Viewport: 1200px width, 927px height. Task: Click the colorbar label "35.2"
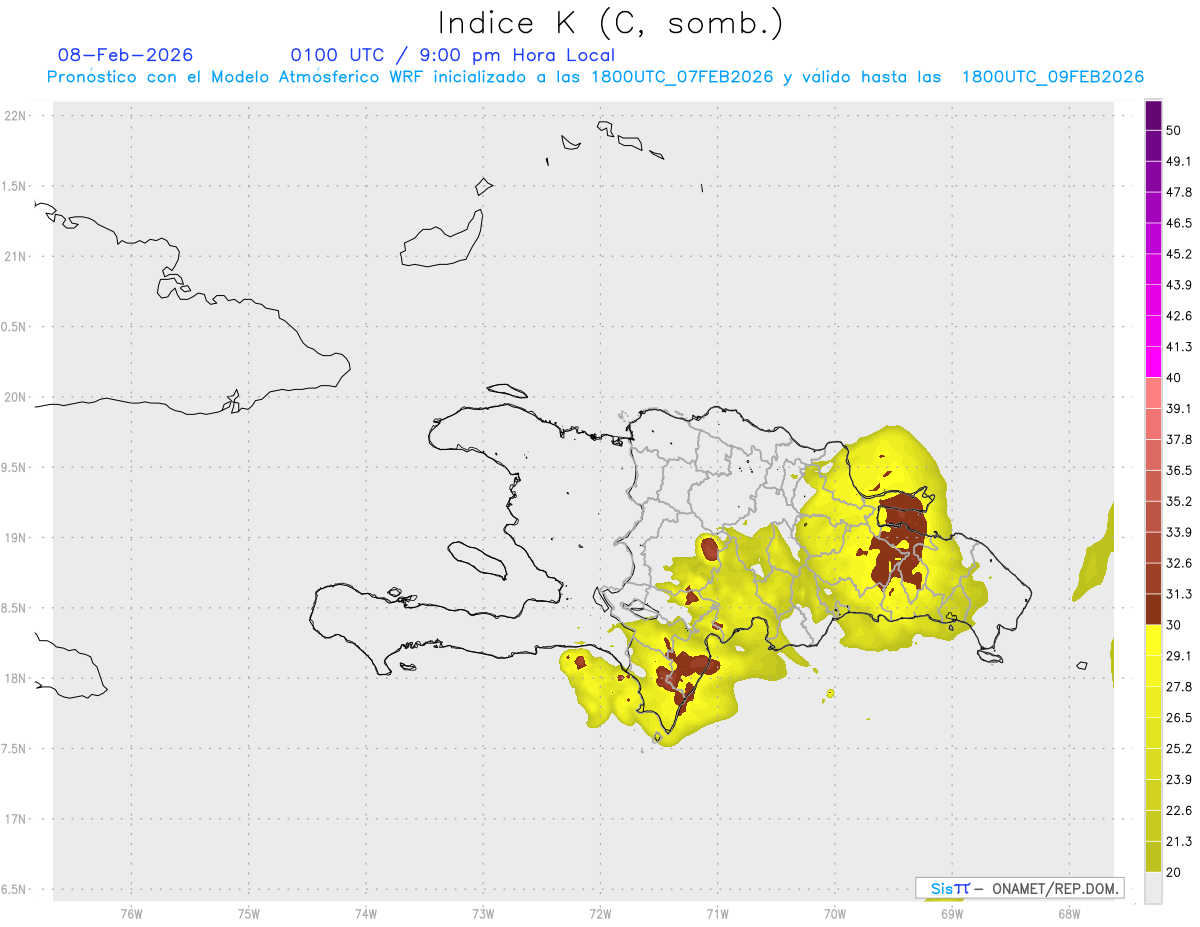(x=1179, y=501)
